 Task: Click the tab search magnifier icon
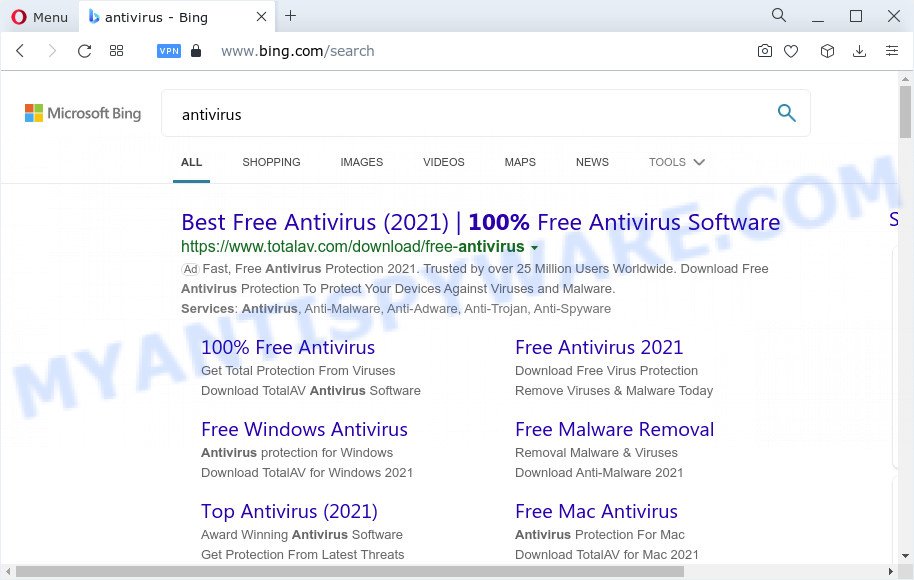coord(779,15)
